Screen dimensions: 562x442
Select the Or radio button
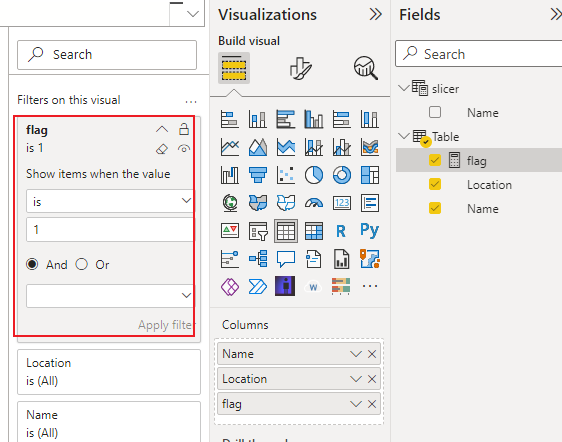[x=82, y=264]
